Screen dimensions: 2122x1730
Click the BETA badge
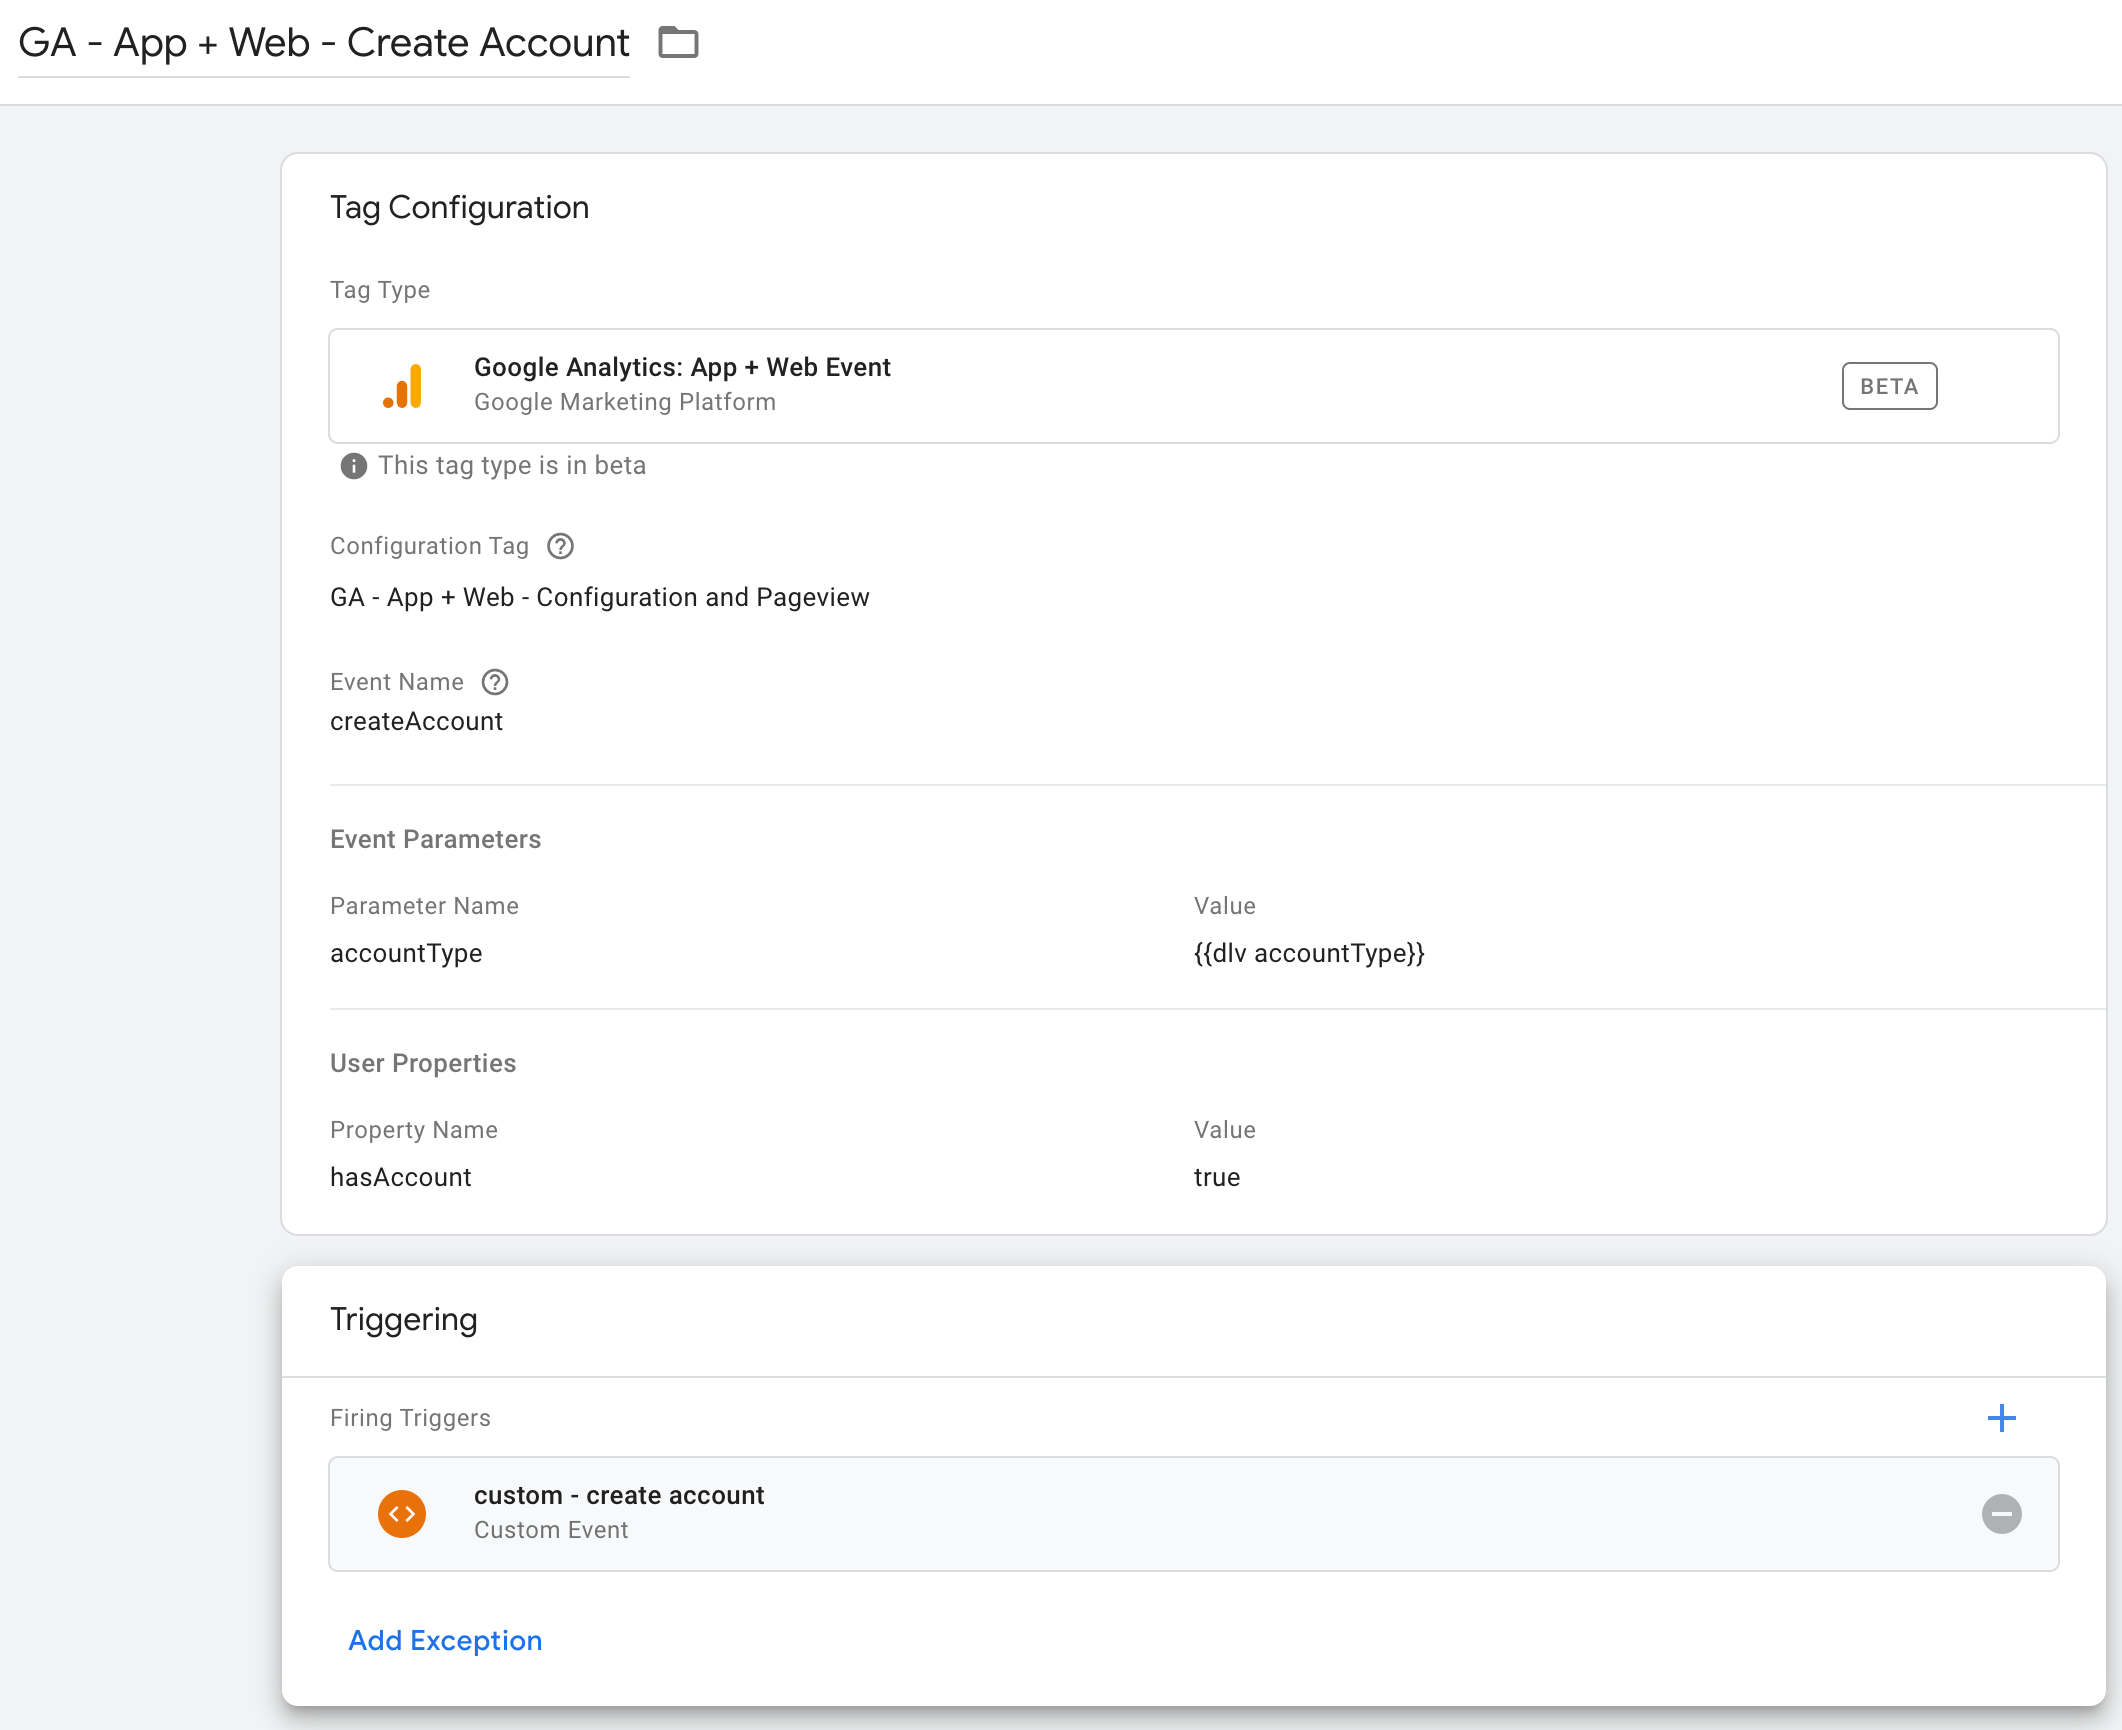[x=1889, y=385]
